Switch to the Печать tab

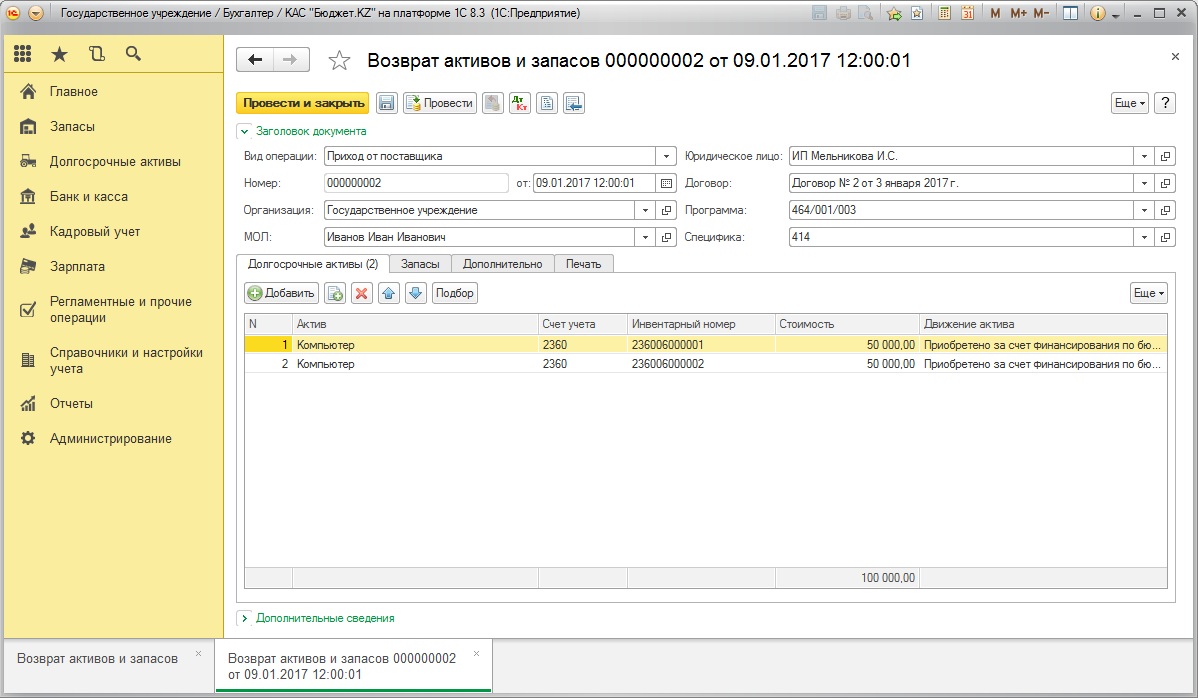coord(584,264)
